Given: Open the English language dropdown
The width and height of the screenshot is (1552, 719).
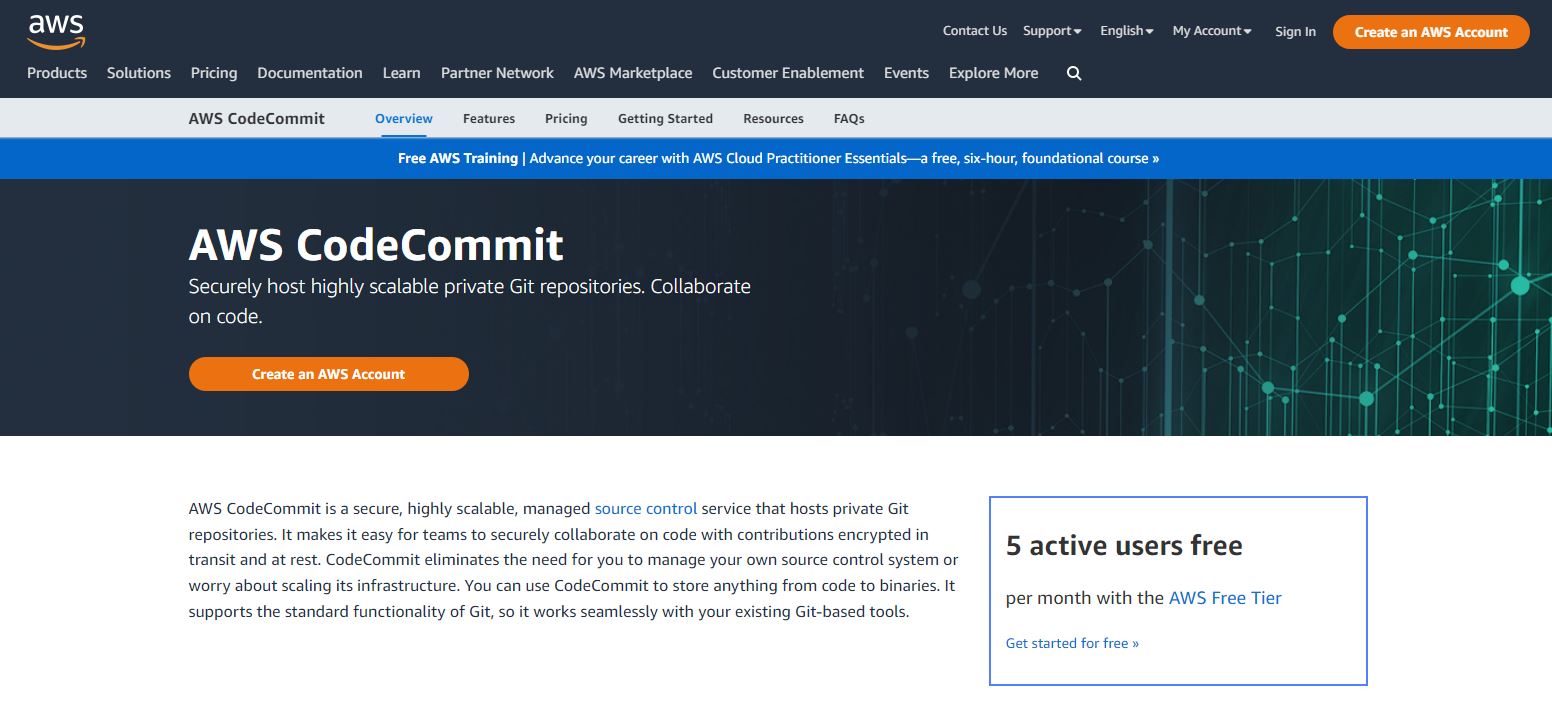Looking at the screenshot, I should click(1127, 31).
